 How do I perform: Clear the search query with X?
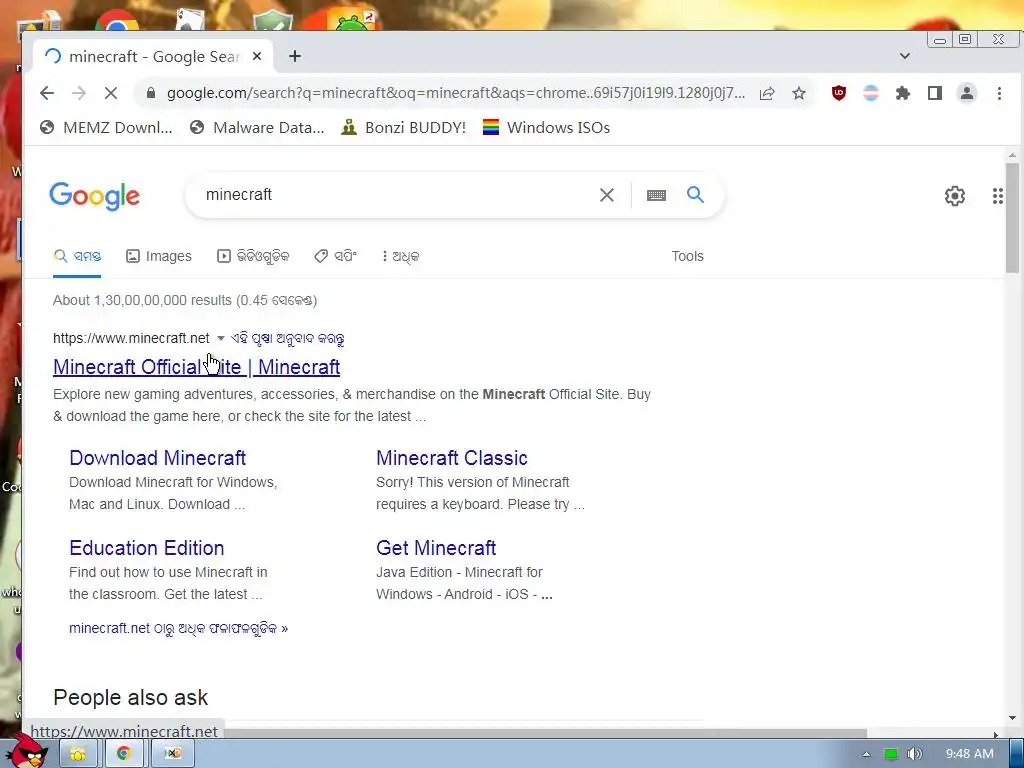pyautogui.click(x=607, y=195)
